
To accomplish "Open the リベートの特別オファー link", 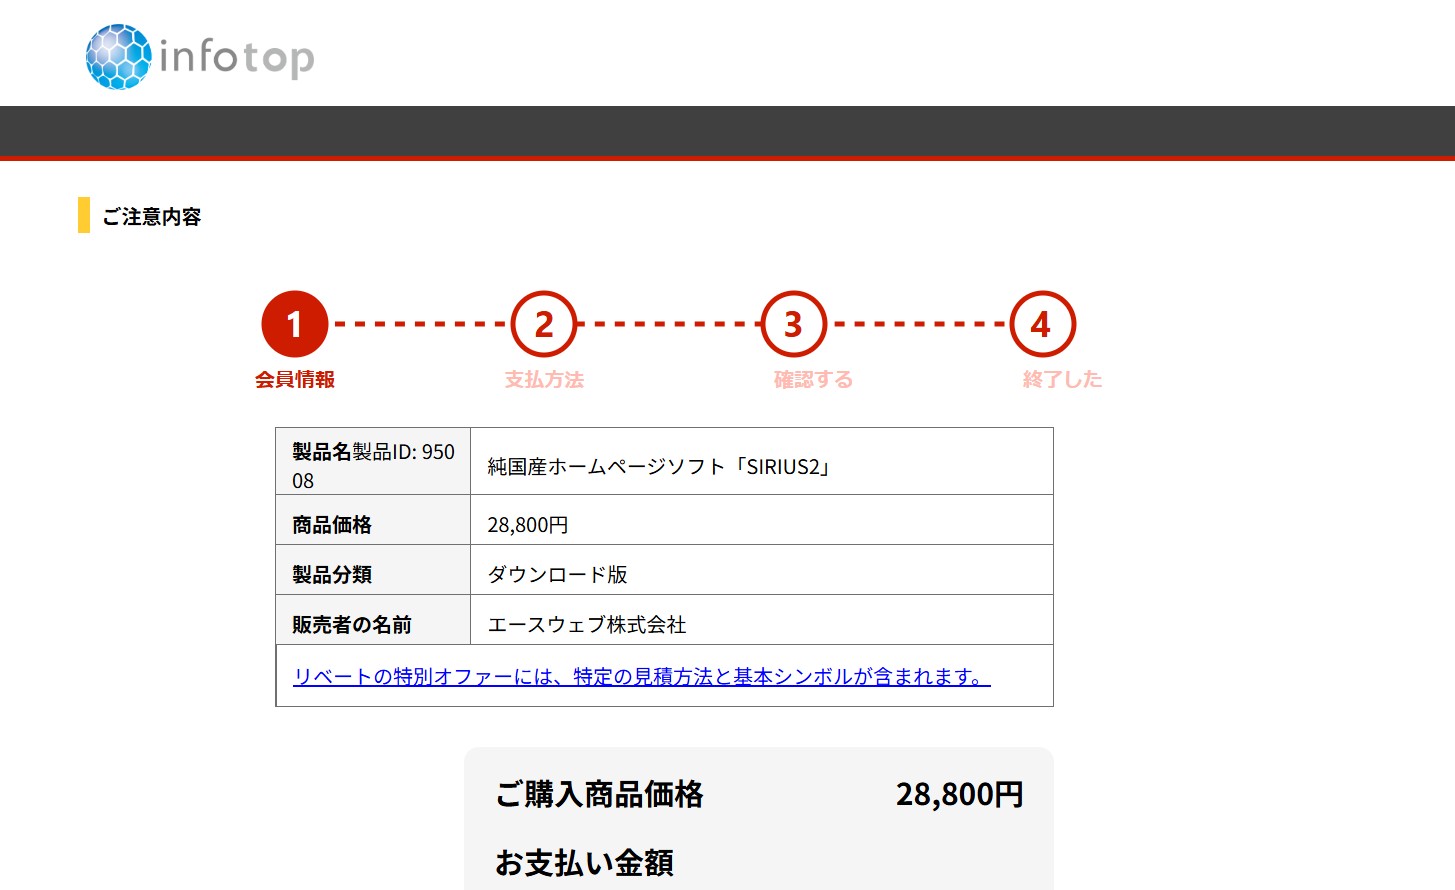I will (x=641, y=677).
